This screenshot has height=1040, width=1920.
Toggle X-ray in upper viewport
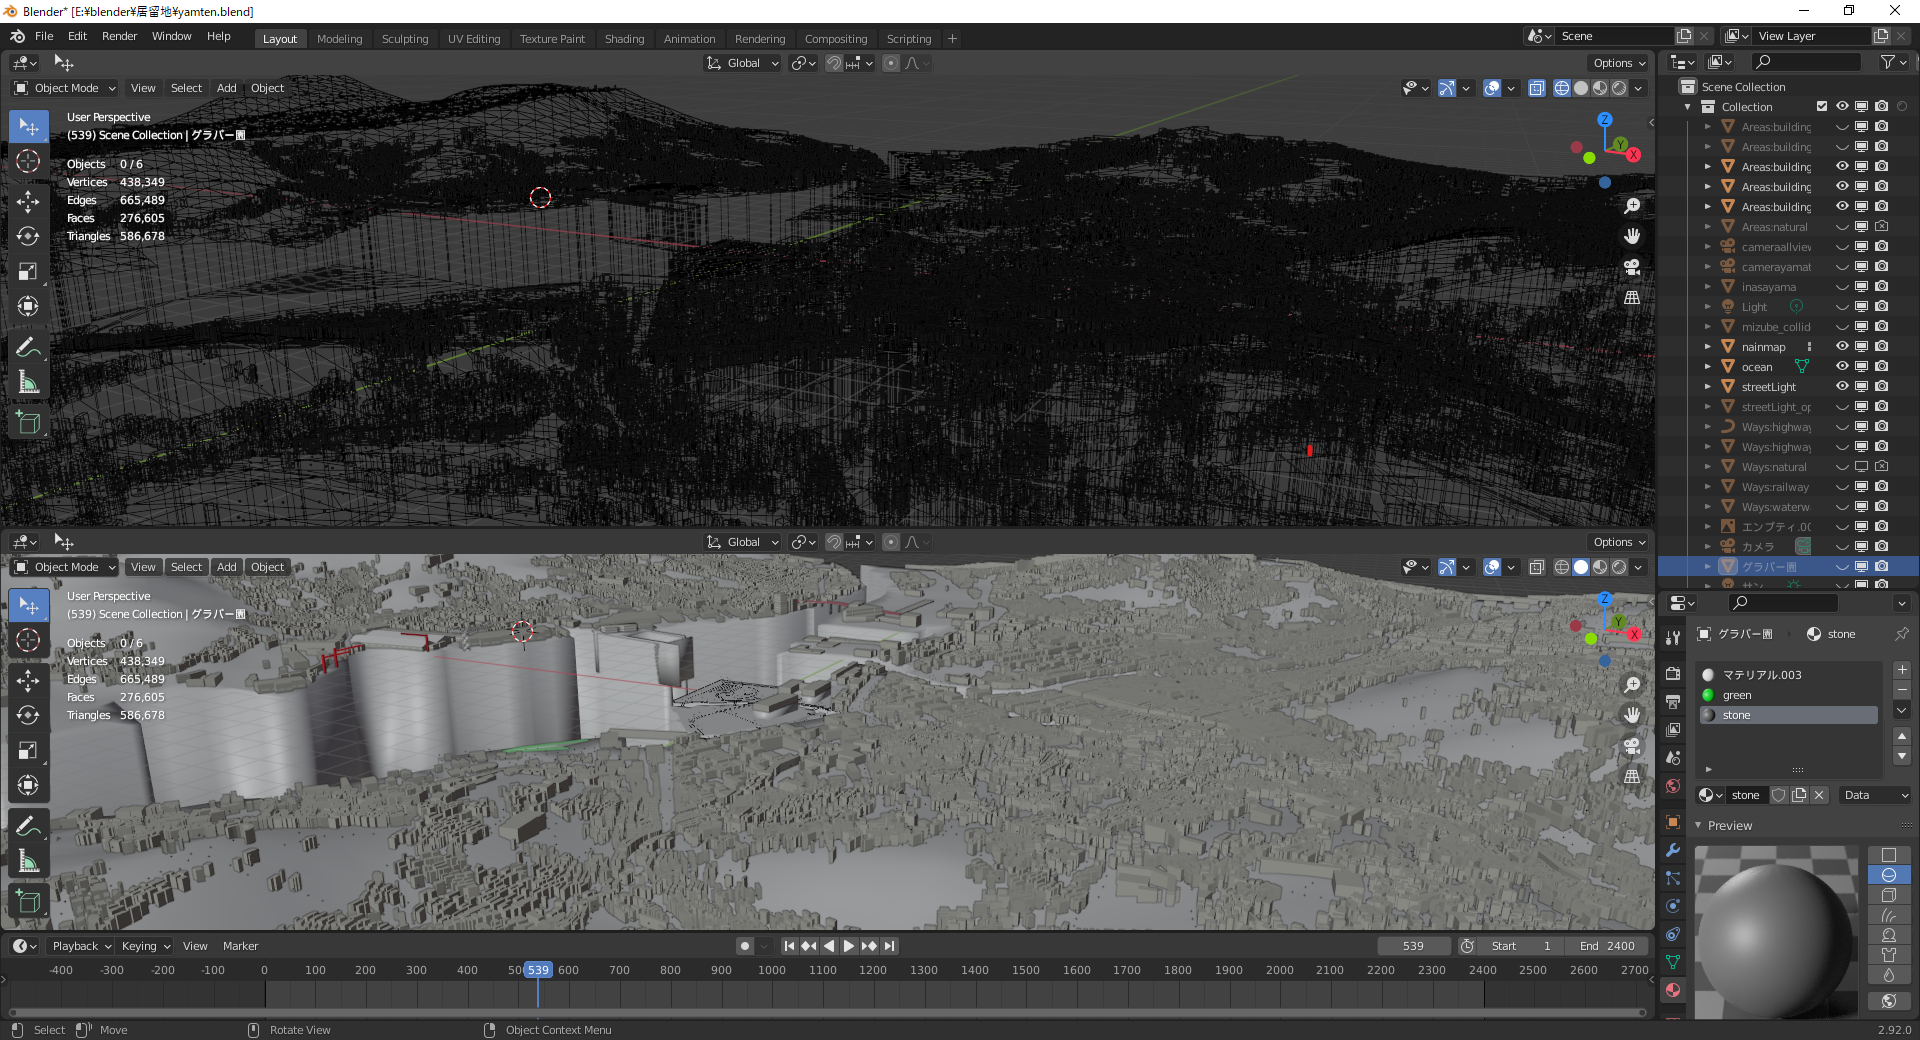1537,88
